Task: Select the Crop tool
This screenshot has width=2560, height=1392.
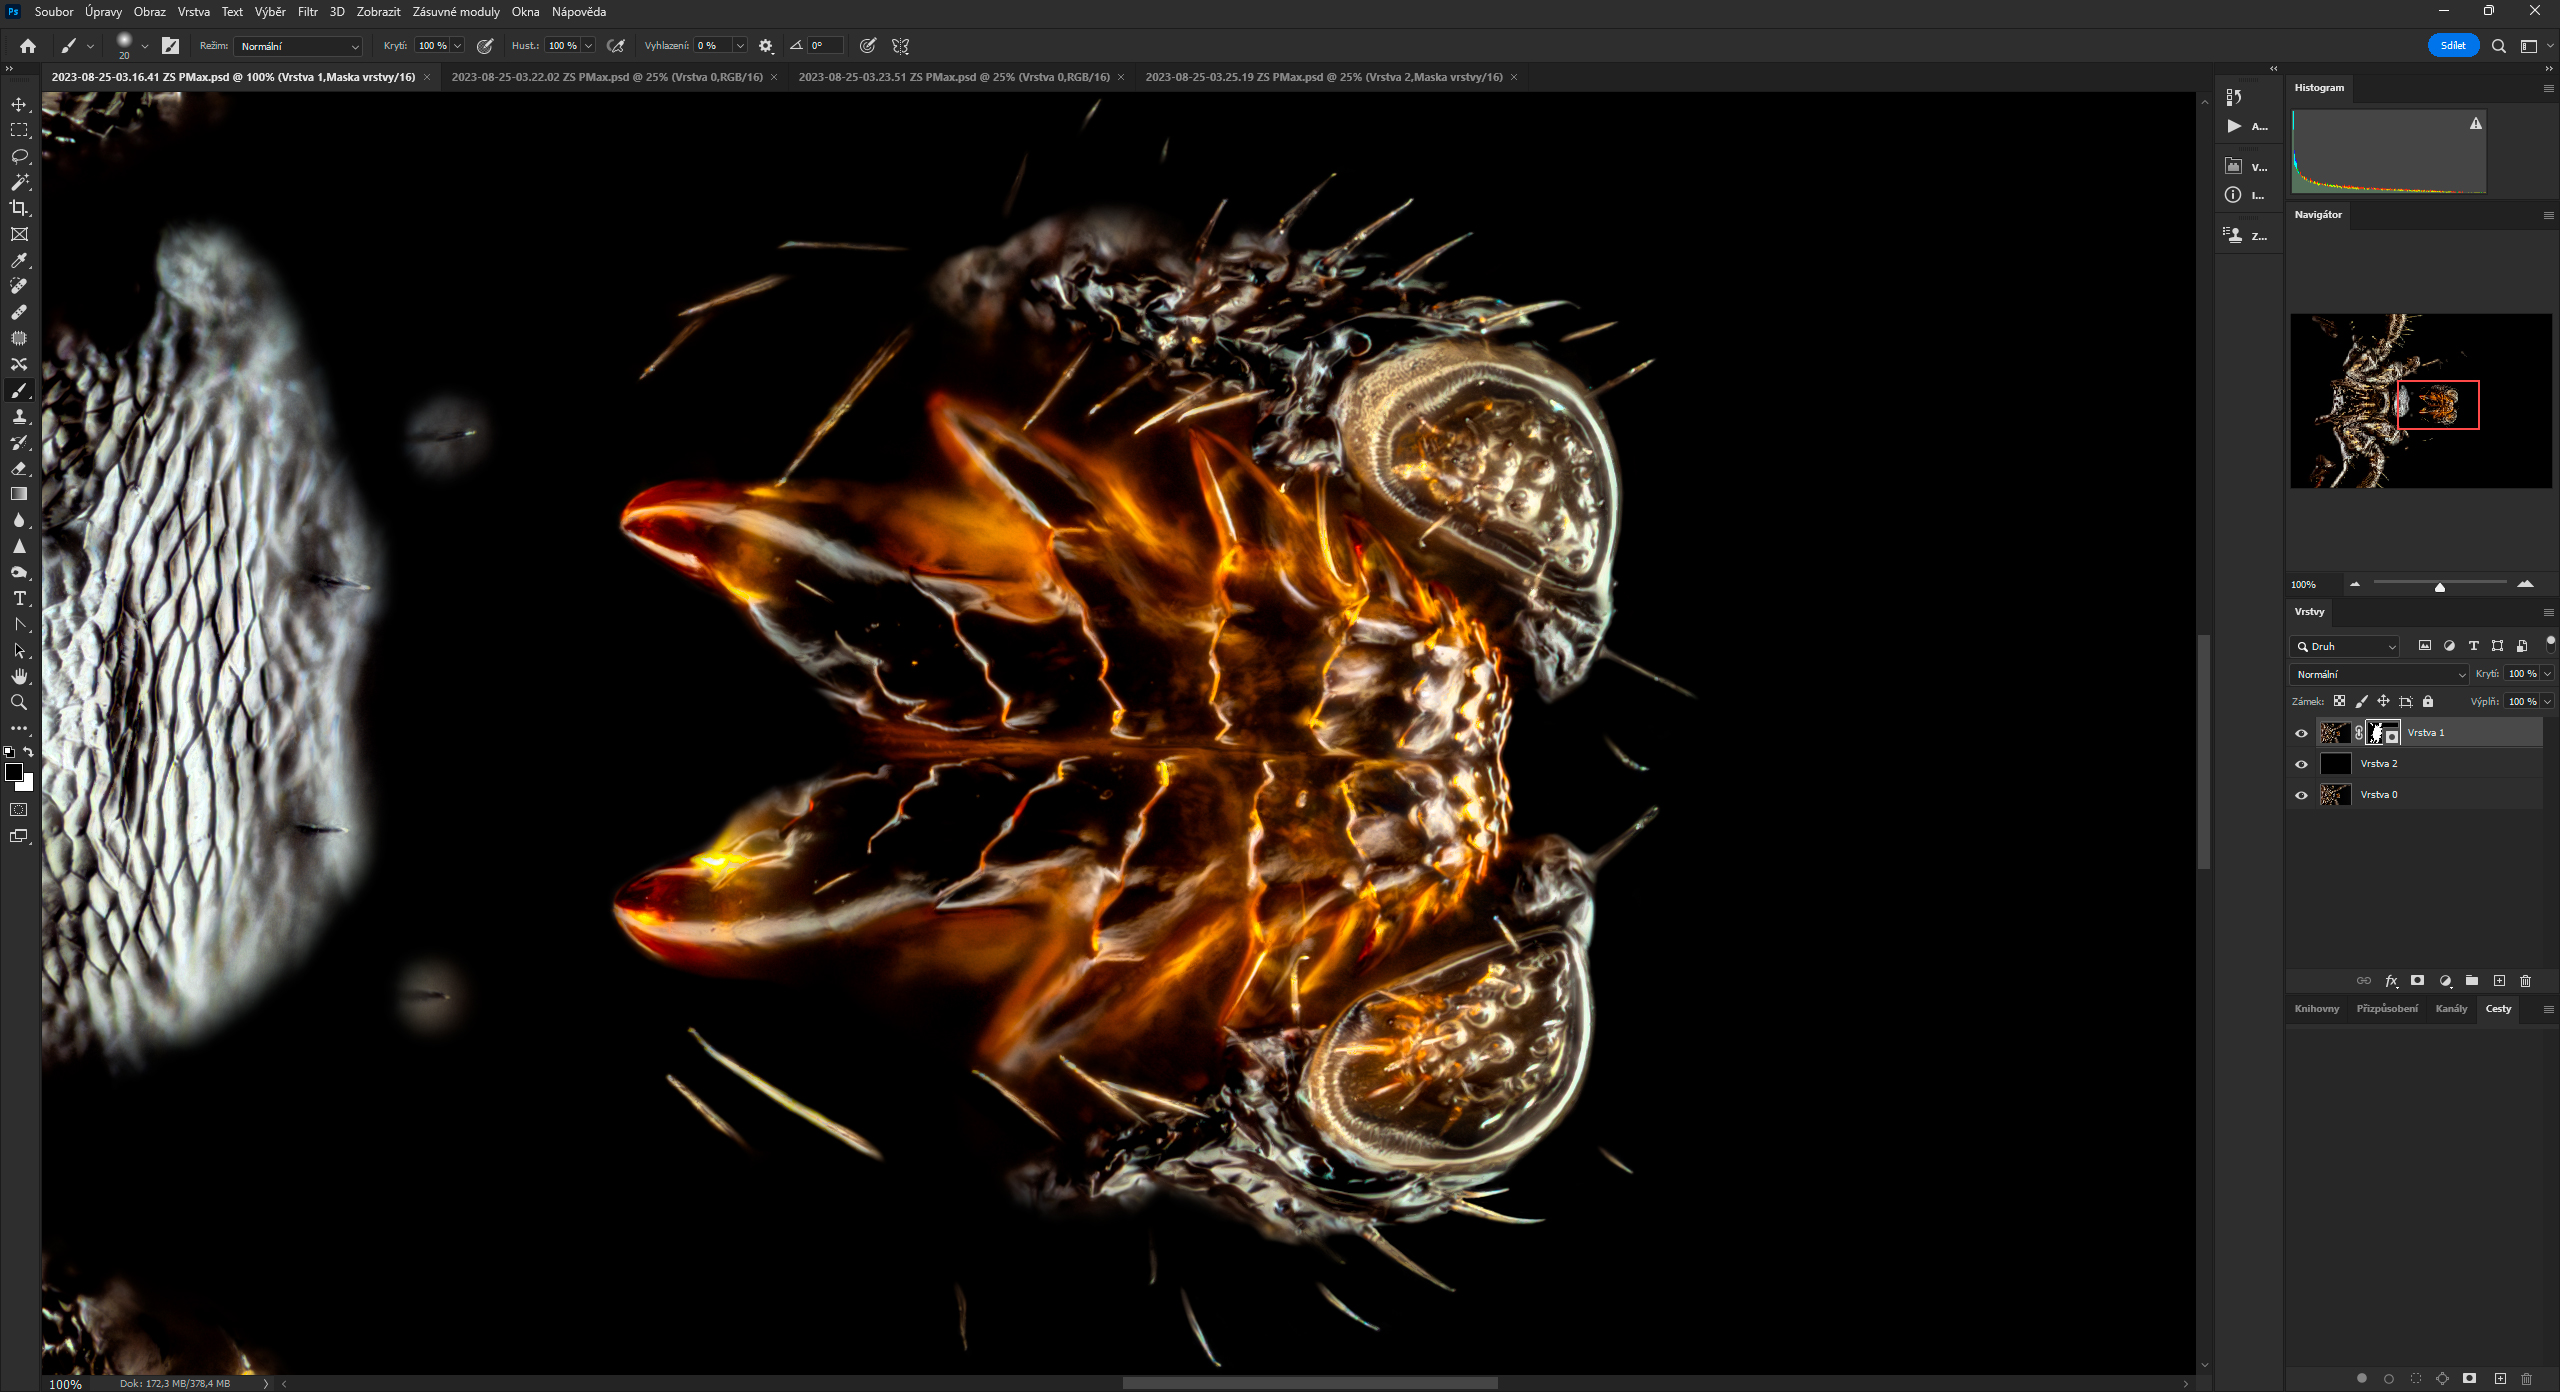Action: 19,208
